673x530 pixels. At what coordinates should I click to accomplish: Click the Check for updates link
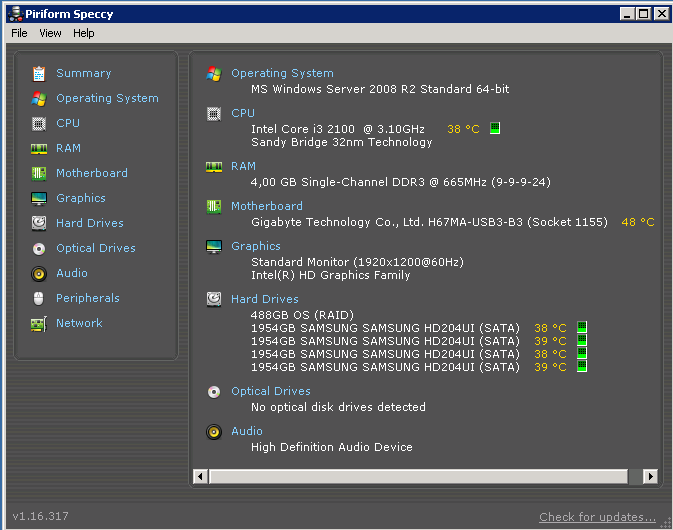point(597,517)
